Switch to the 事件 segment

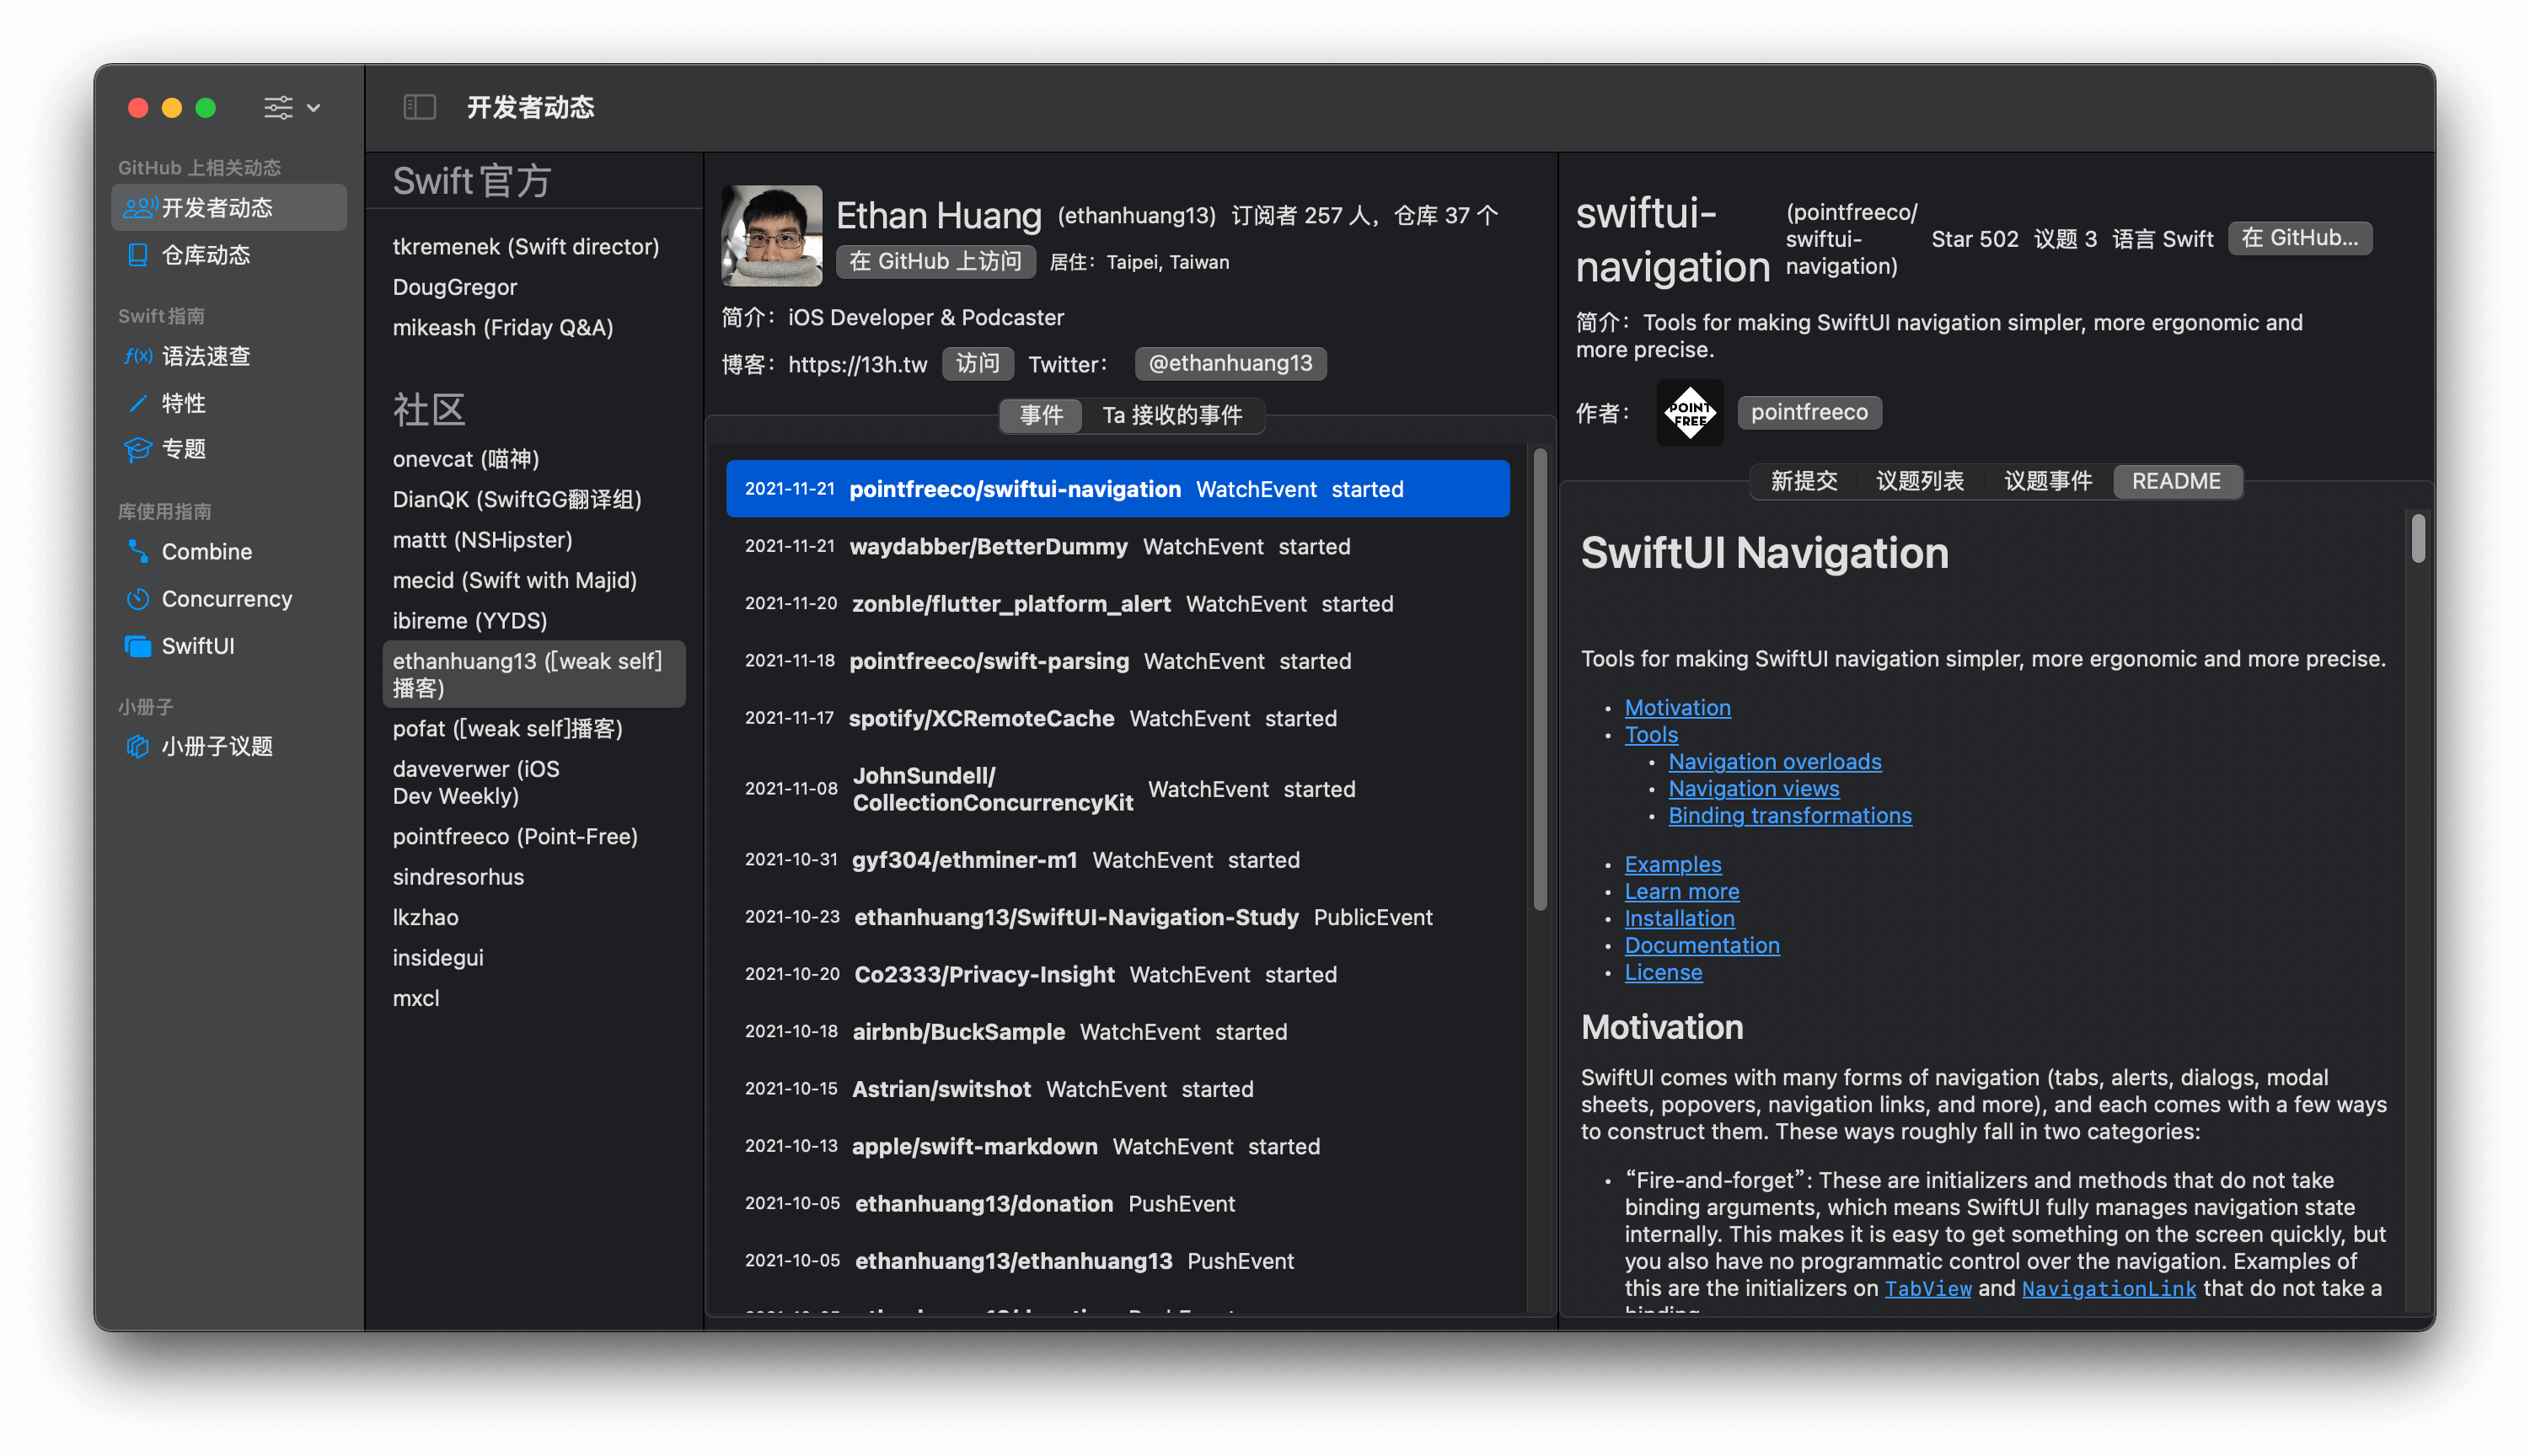(x=1041, y=415)
